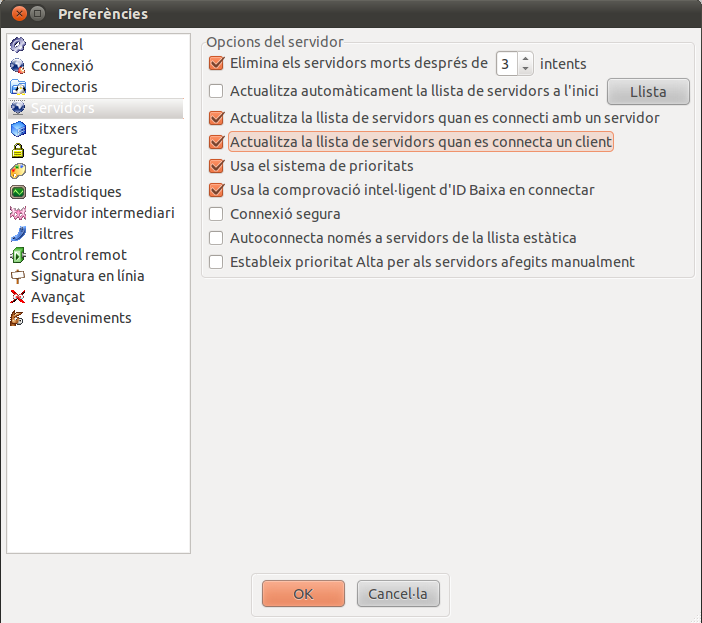Image resolution: width=702 pixels, height=623 pixels.
Task: Select the Connexió globe icon
Action: click(x=18, y=66)
